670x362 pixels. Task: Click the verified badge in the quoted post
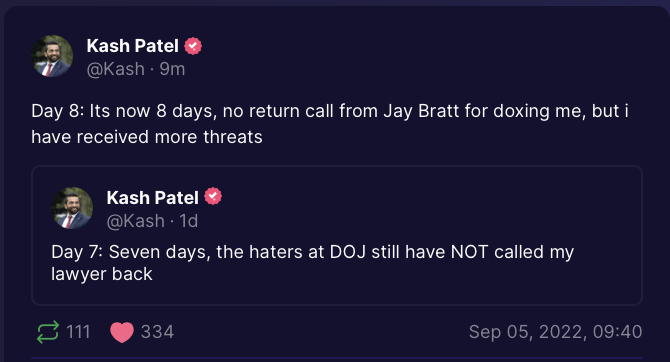[213, 197]
